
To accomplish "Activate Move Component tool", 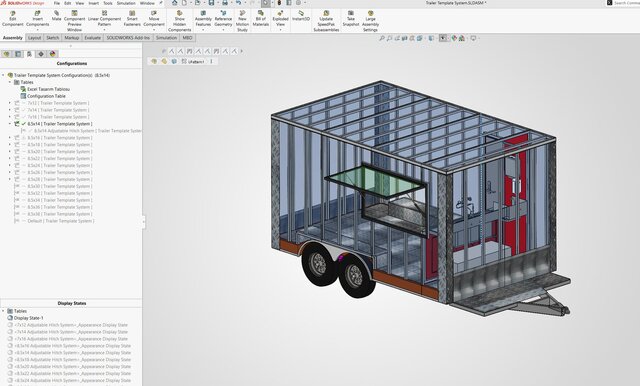I will point(154,19).
